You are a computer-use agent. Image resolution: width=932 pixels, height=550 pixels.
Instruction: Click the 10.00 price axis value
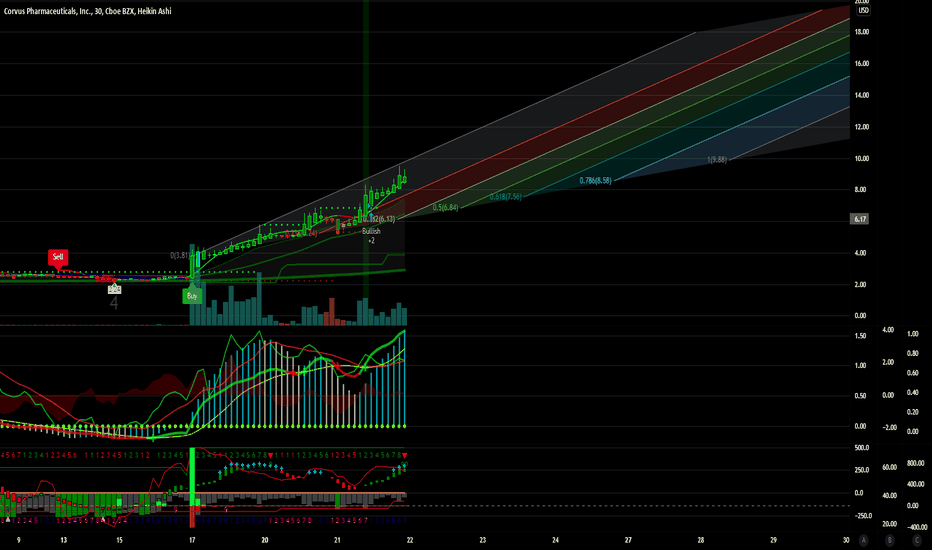pyautogui.click(x=861, y=158)
